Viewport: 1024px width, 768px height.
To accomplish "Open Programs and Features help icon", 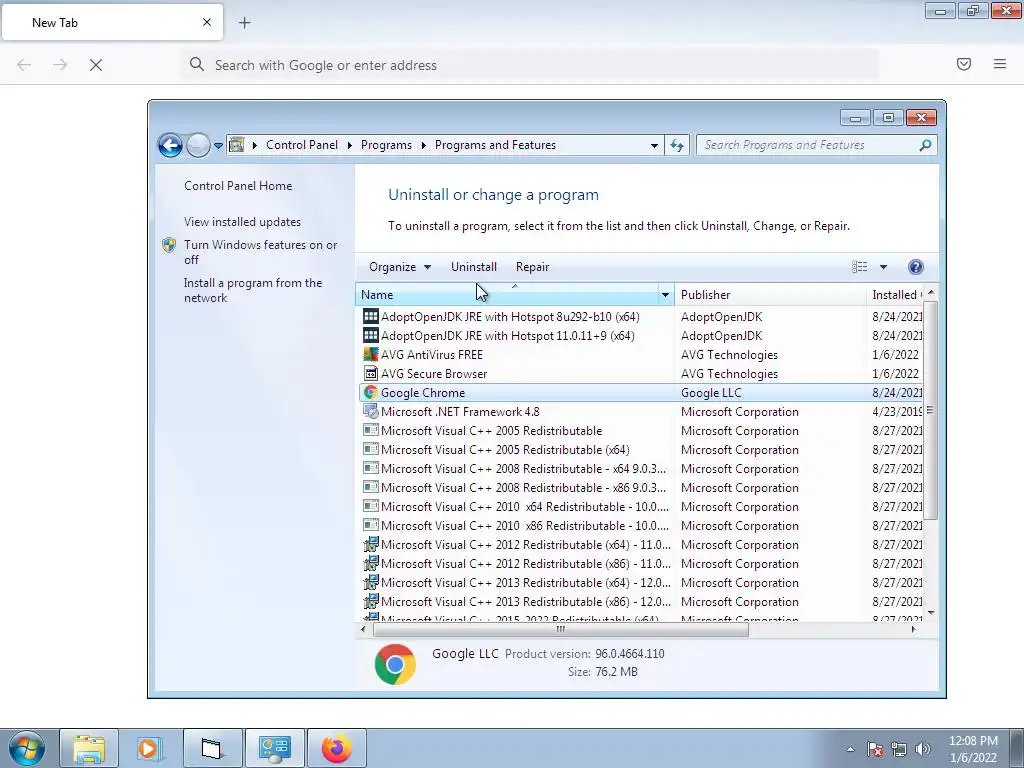I will 916,266.
